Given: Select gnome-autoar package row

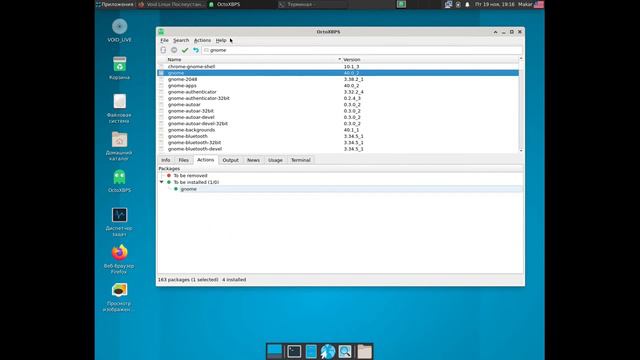Looking at the screenshot, I should pos(338,104).
